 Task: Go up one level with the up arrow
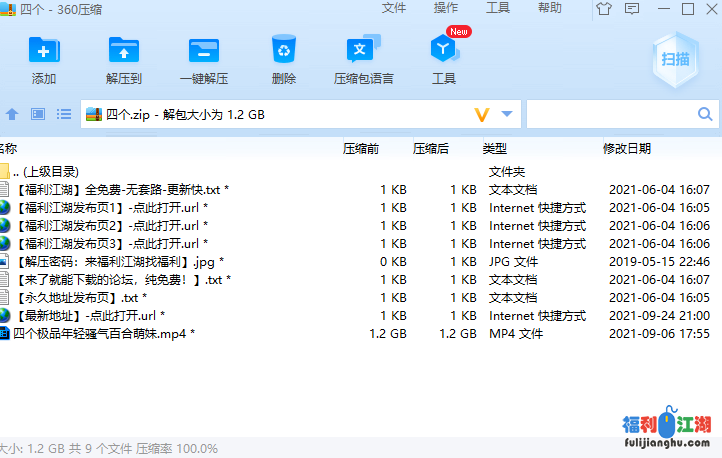coord(13,114)
